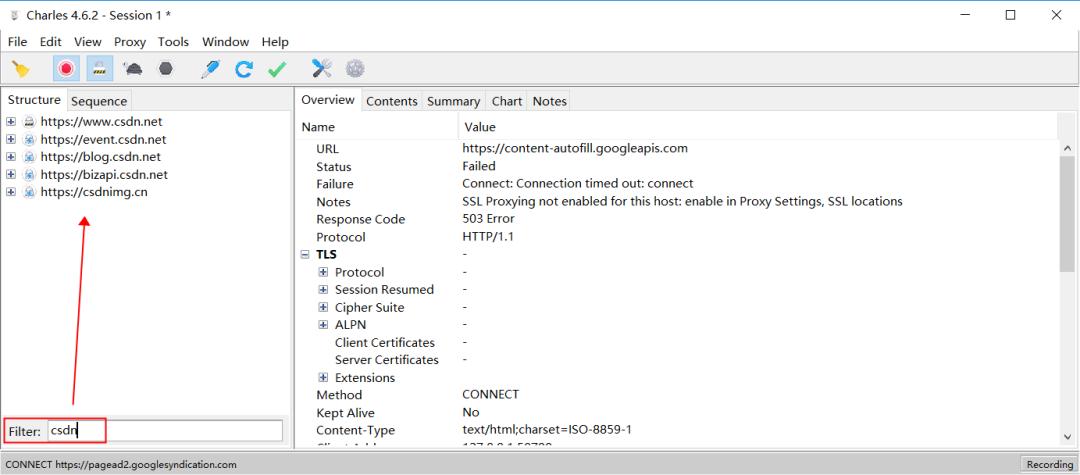Click the Charles app icon in title bar
The image size is (1080, 475).
pos(14,15)
